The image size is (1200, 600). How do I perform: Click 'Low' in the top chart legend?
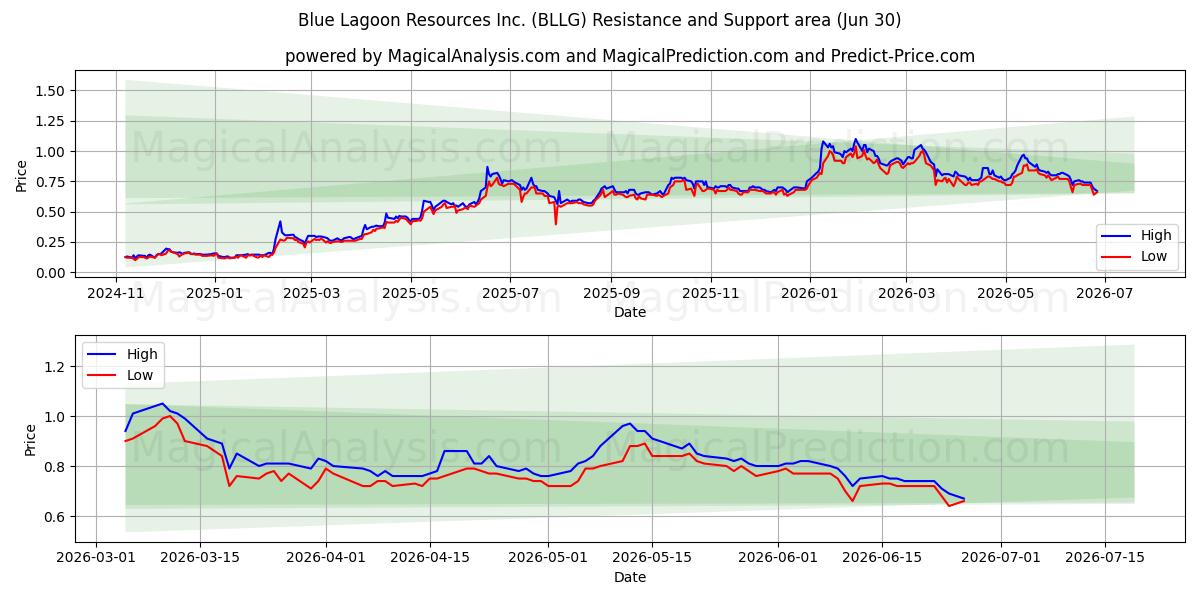point(1154,256)
